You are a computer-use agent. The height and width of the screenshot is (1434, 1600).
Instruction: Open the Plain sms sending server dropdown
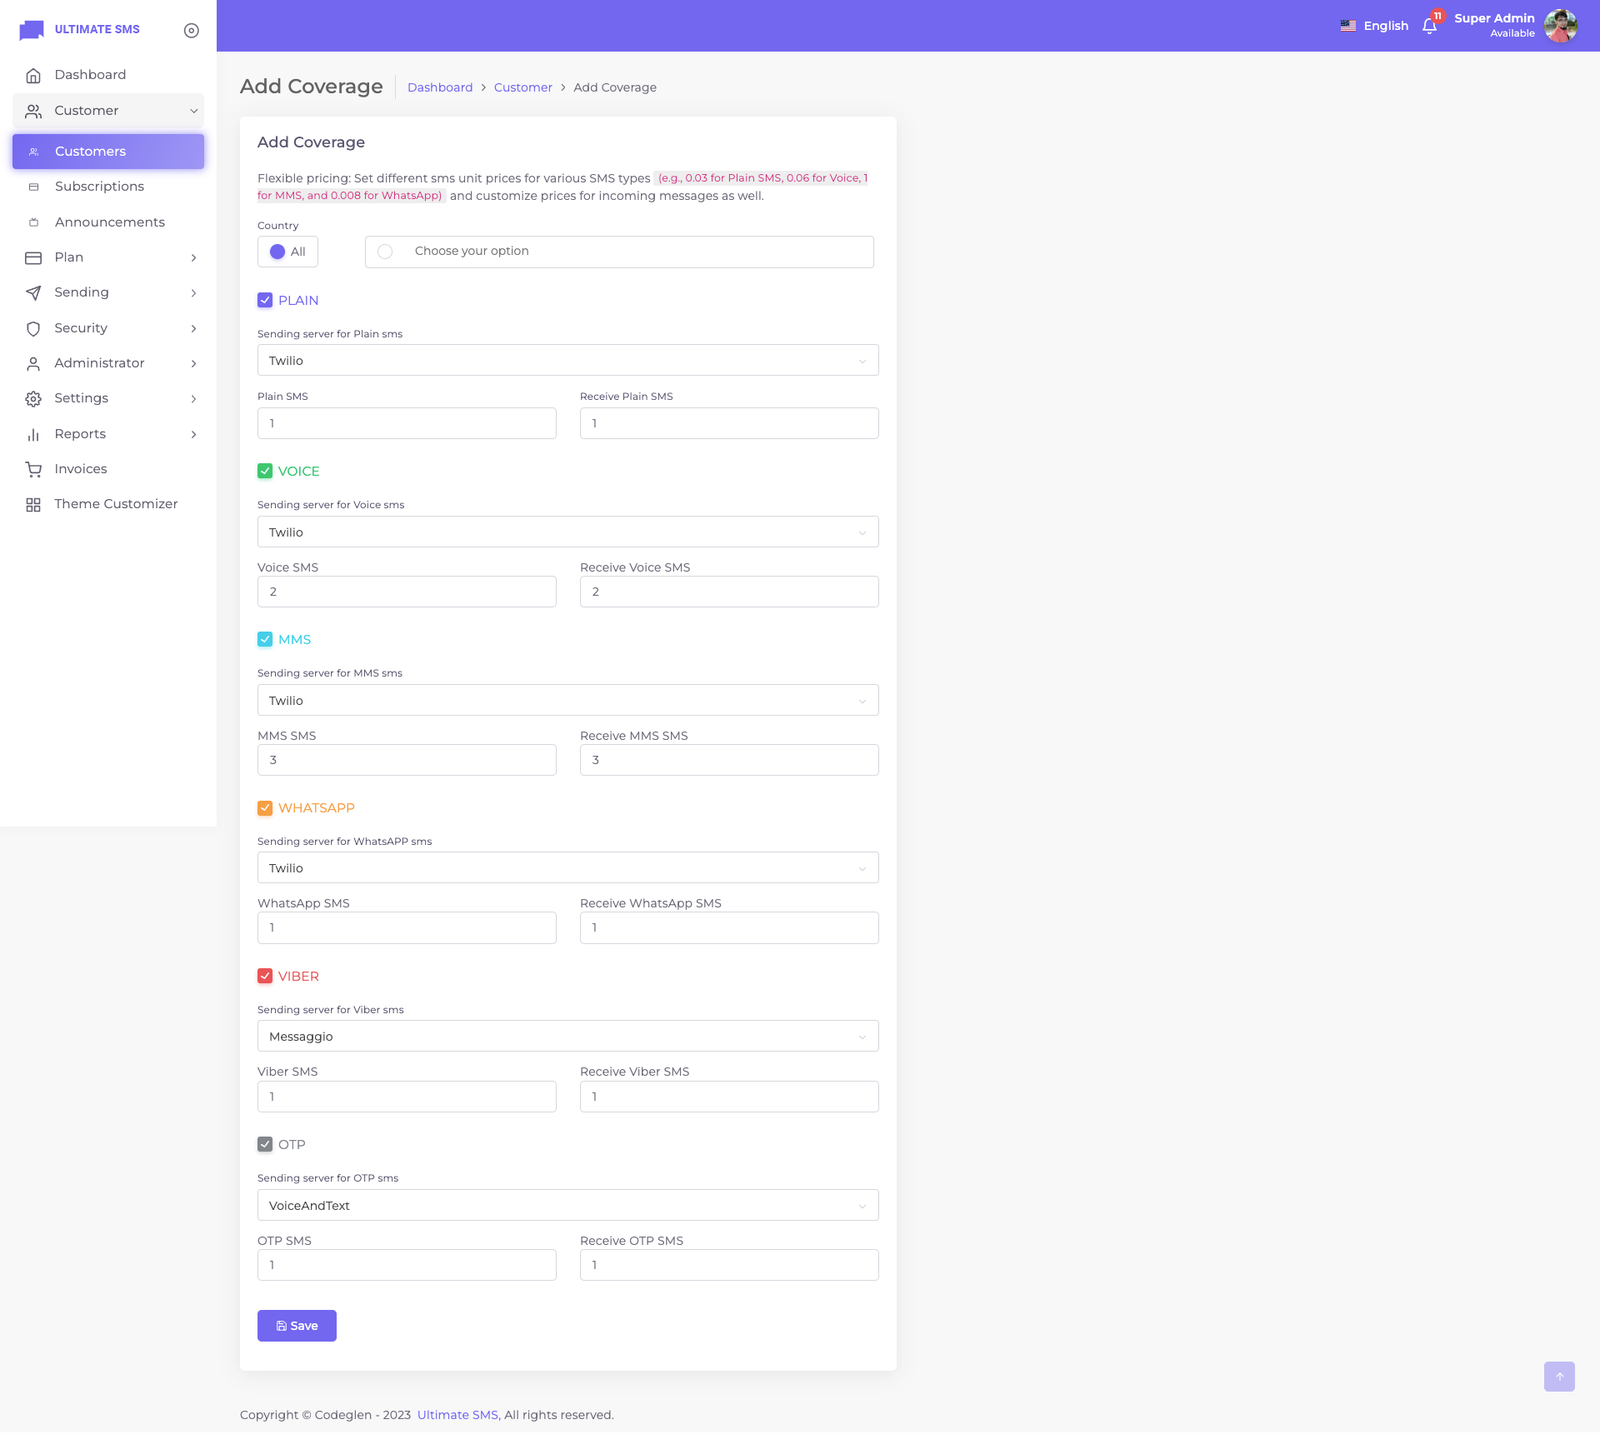567,361
